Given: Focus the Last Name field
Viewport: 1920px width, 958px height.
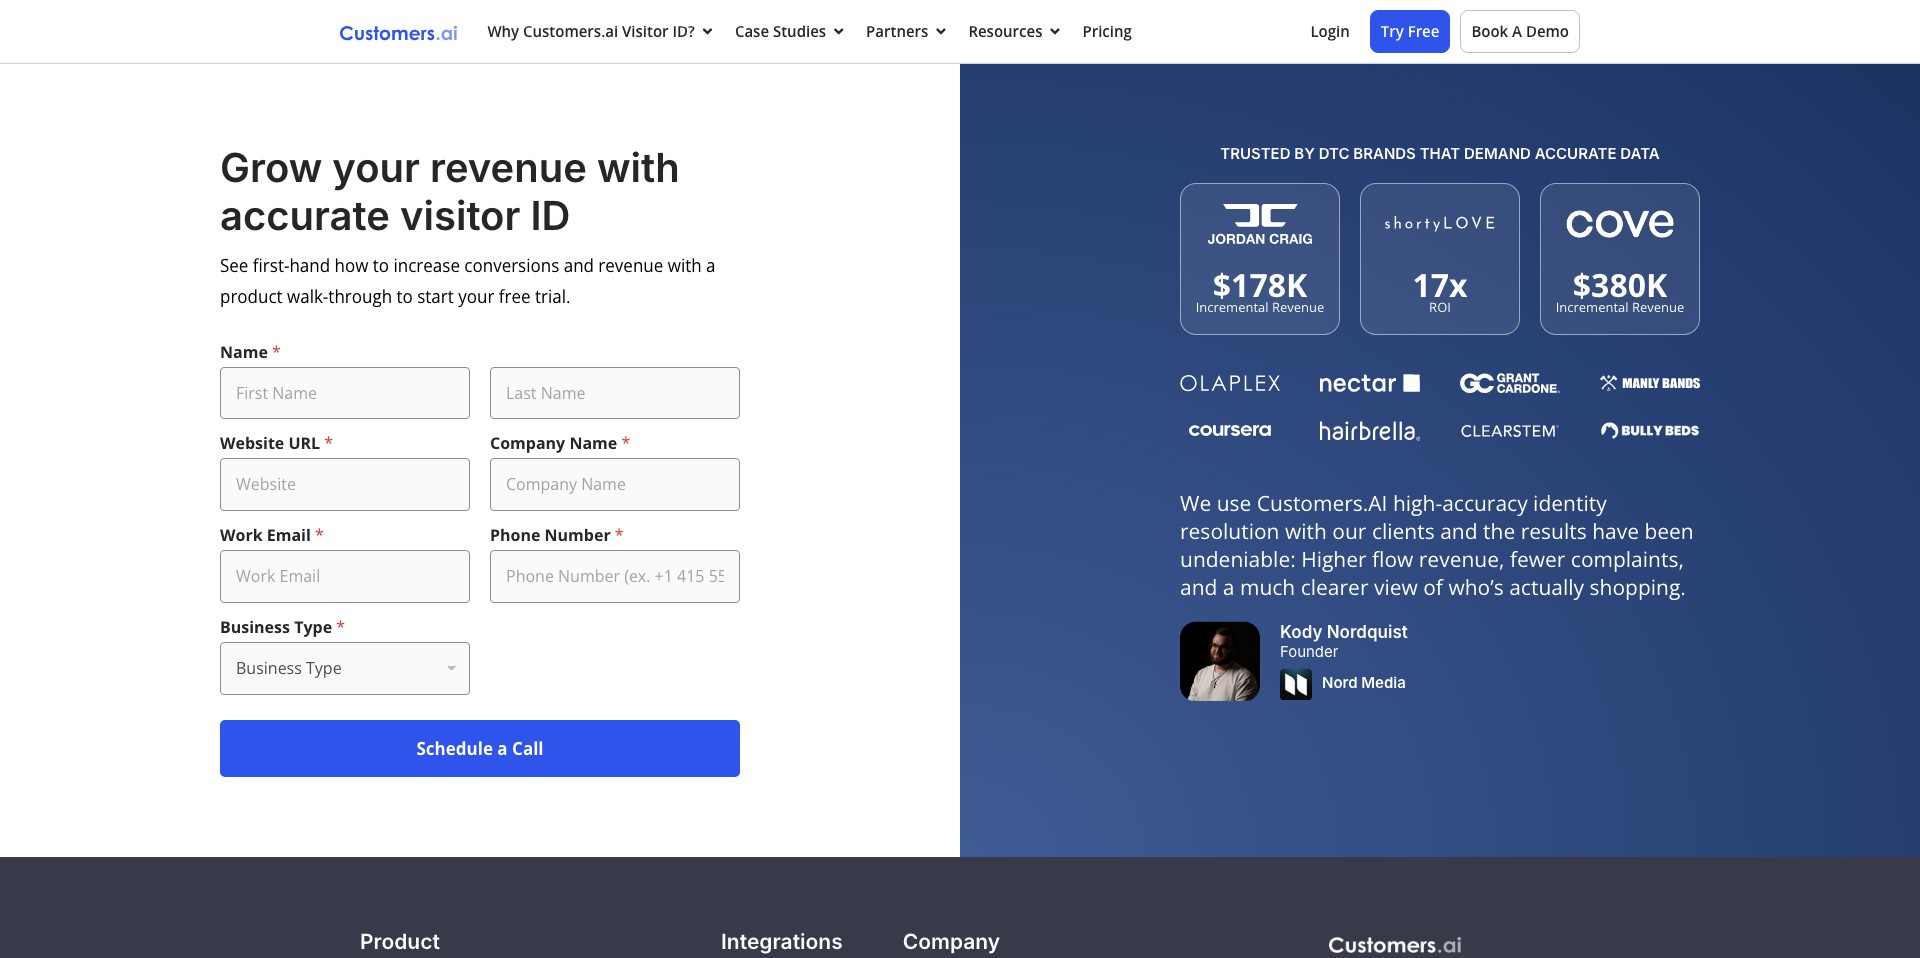Looking at the screenshot, I should pos(615,393).
